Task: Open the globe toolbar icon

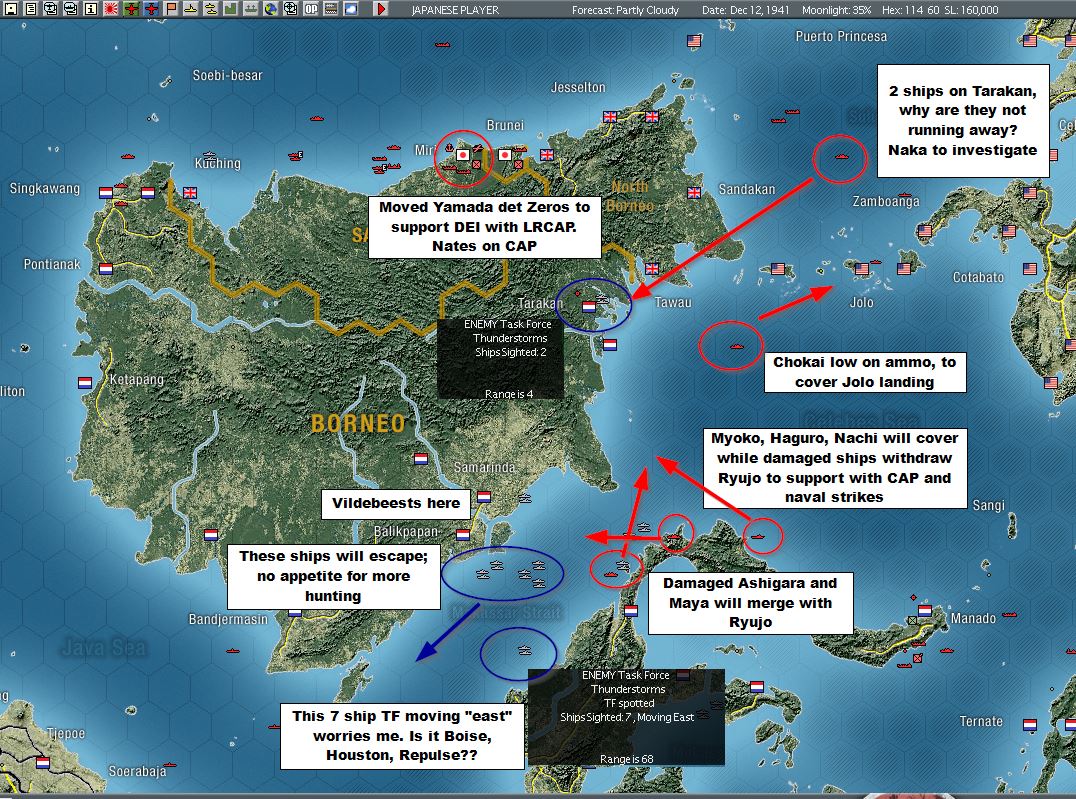Action: tap(270, 9)
